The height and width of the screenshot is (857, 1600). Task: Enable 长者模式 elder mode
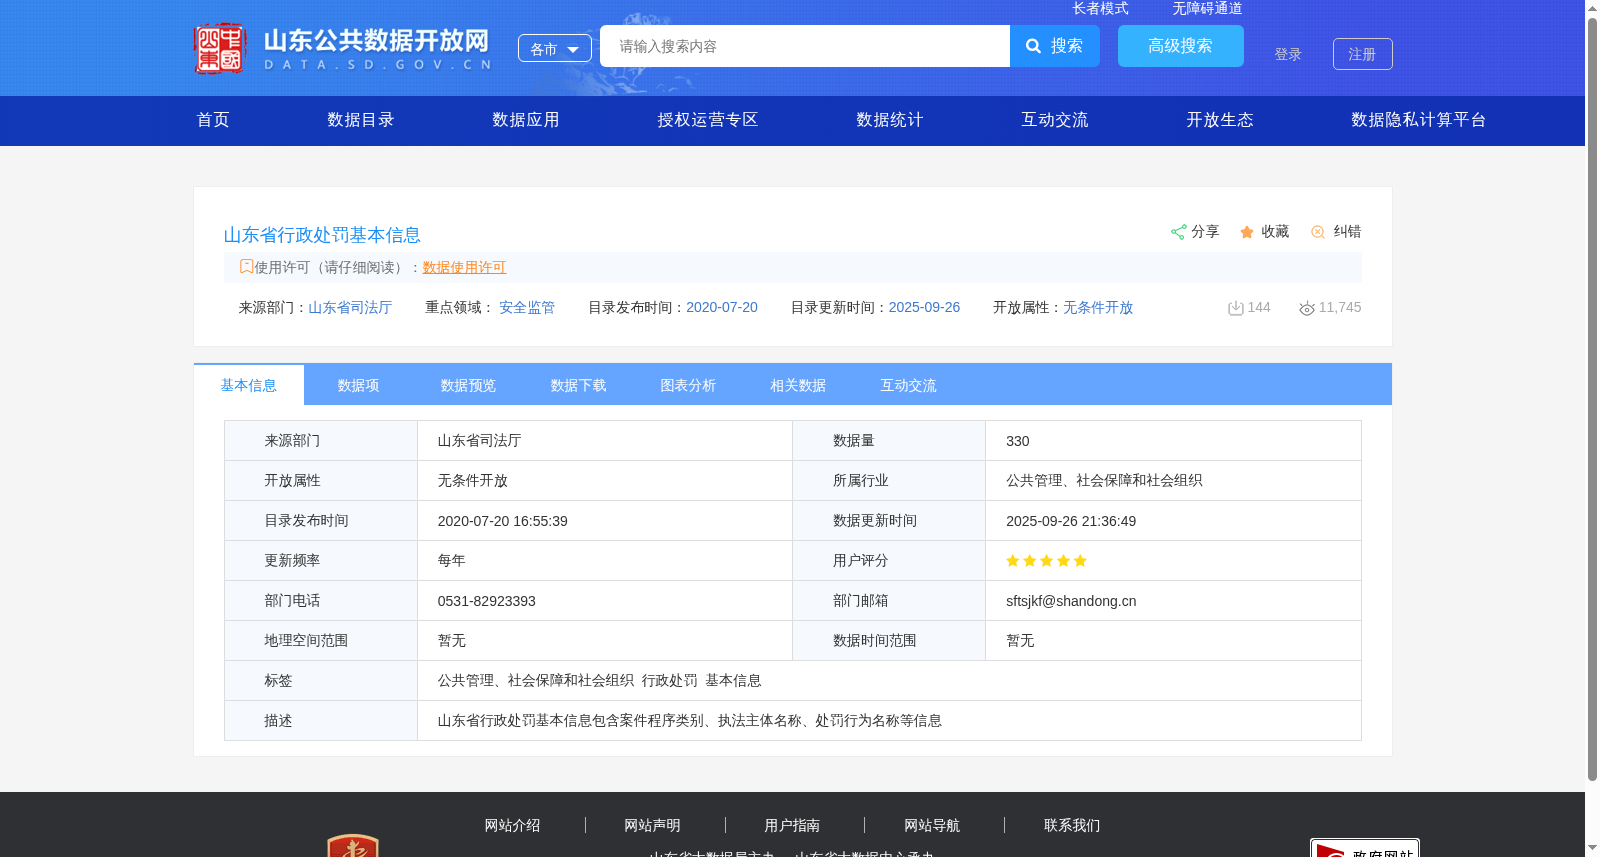point(1100,8)
